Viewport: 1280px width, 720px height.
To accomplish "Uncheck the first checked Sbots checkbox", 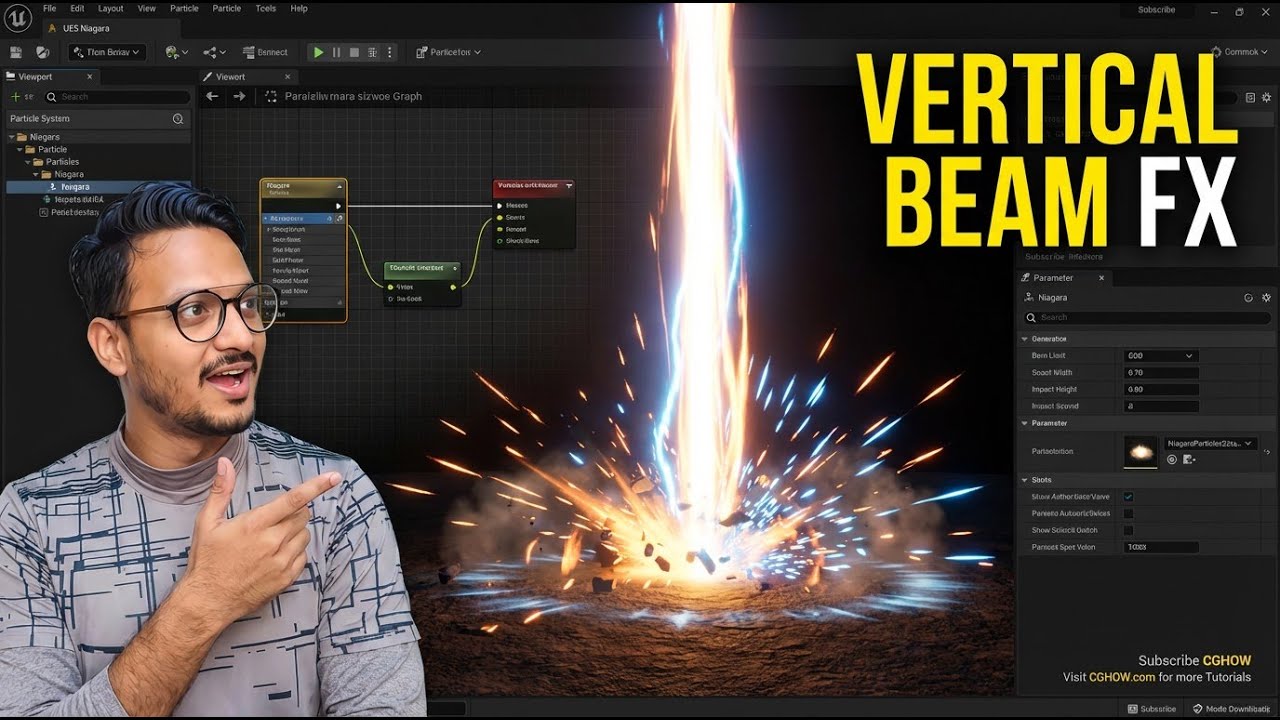I will (1128, 497).
